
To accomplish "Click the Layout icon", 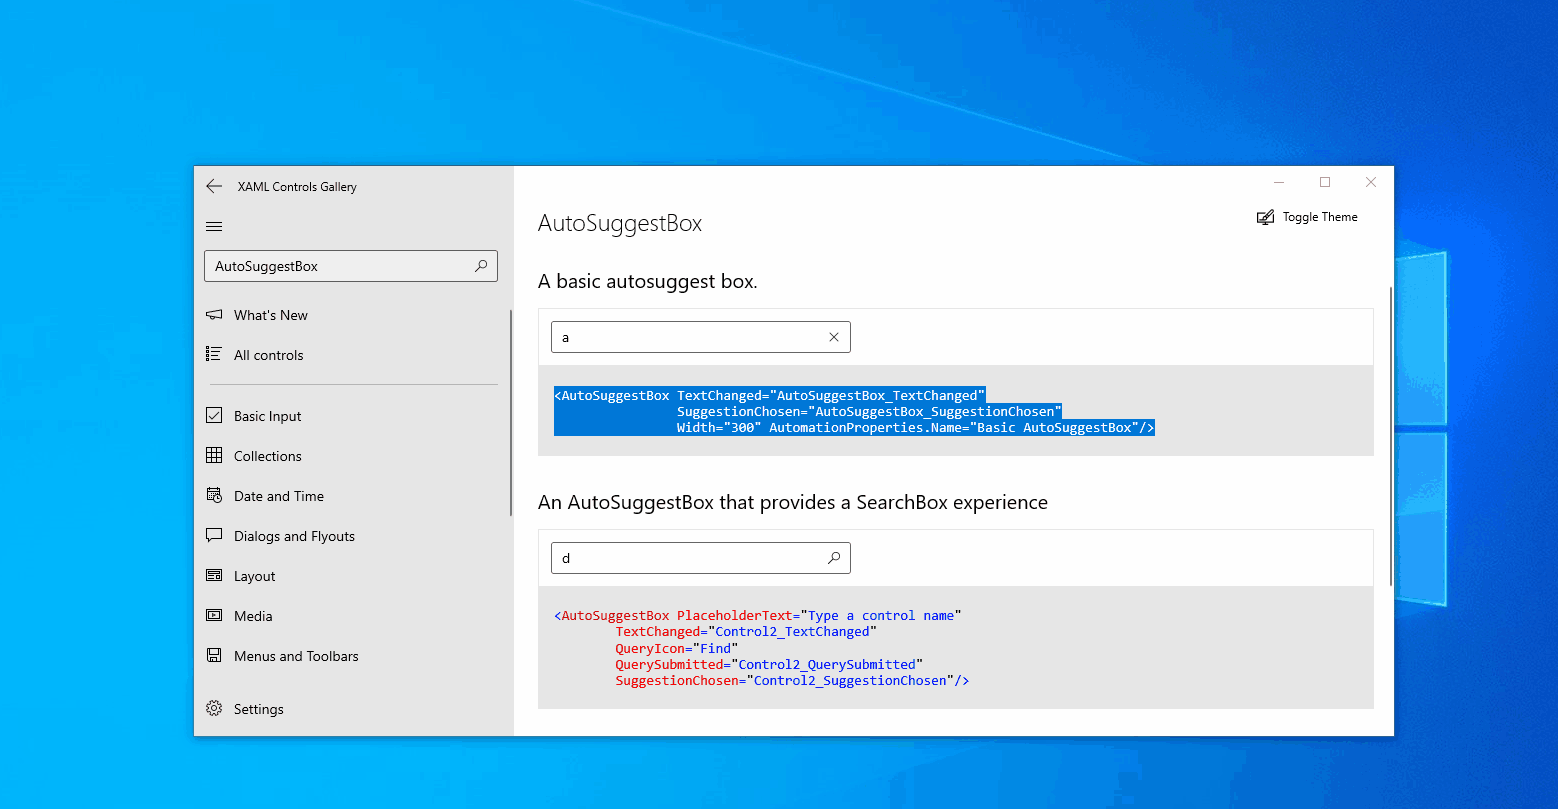I will [x=214, y=575].
